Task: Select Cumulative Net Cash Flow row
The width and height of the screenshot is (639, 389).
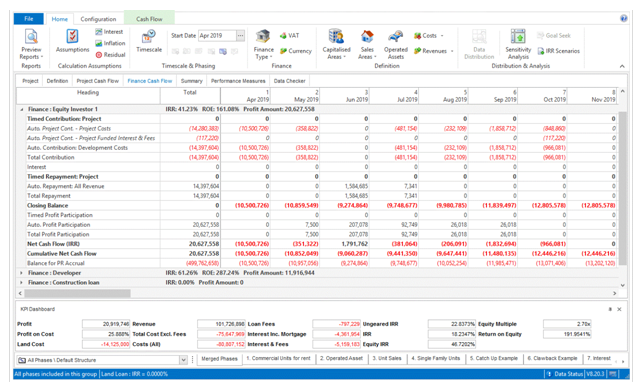Action: coord(318,254)
